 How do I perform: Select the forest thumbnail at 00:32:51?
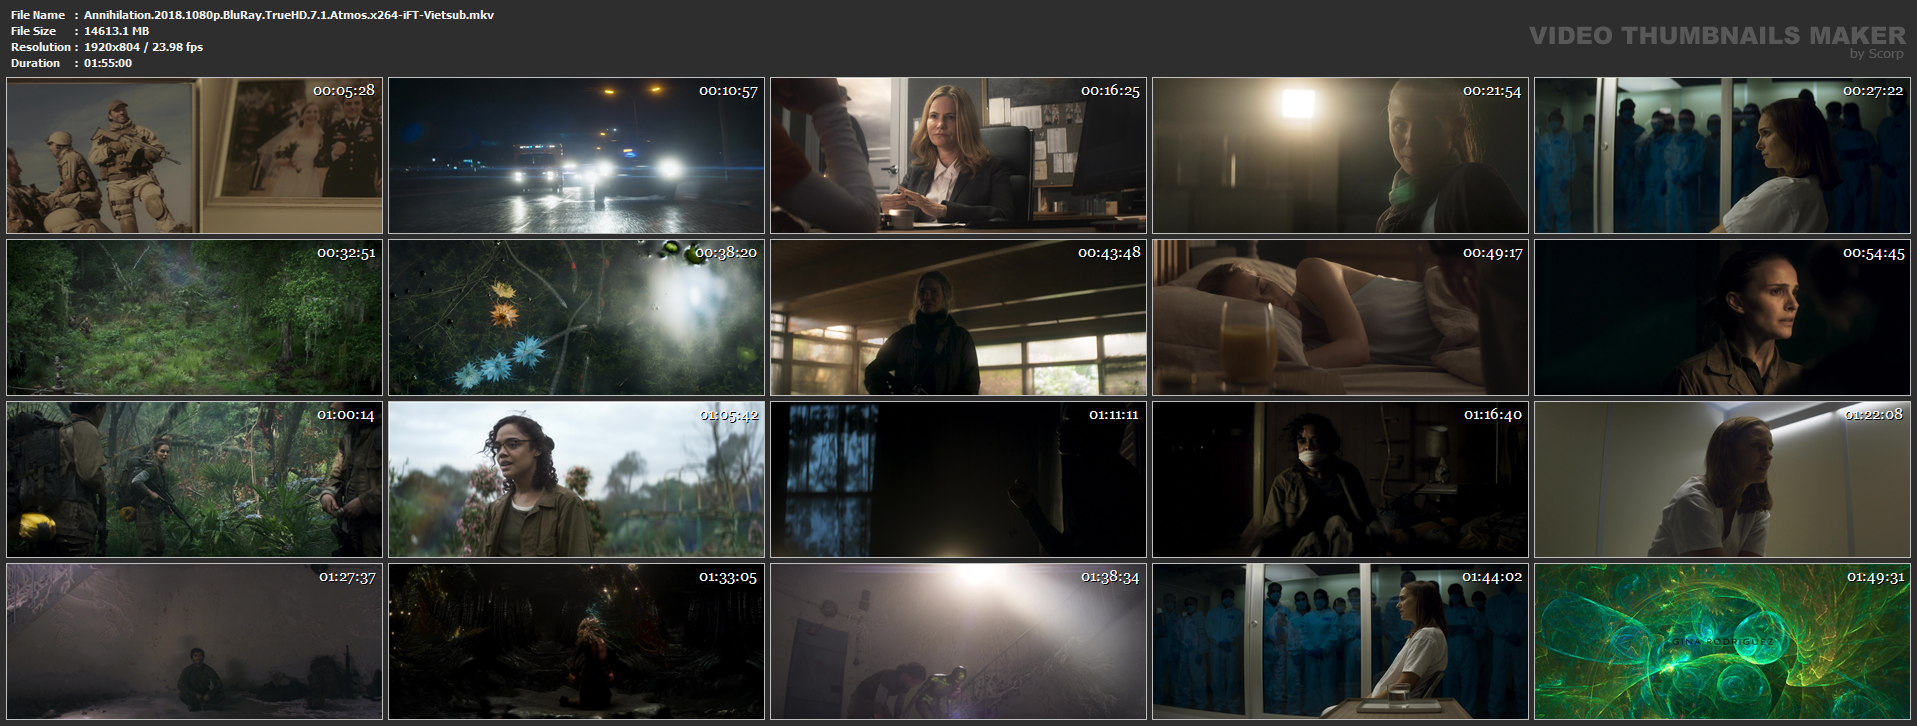[x=194, y=317]
